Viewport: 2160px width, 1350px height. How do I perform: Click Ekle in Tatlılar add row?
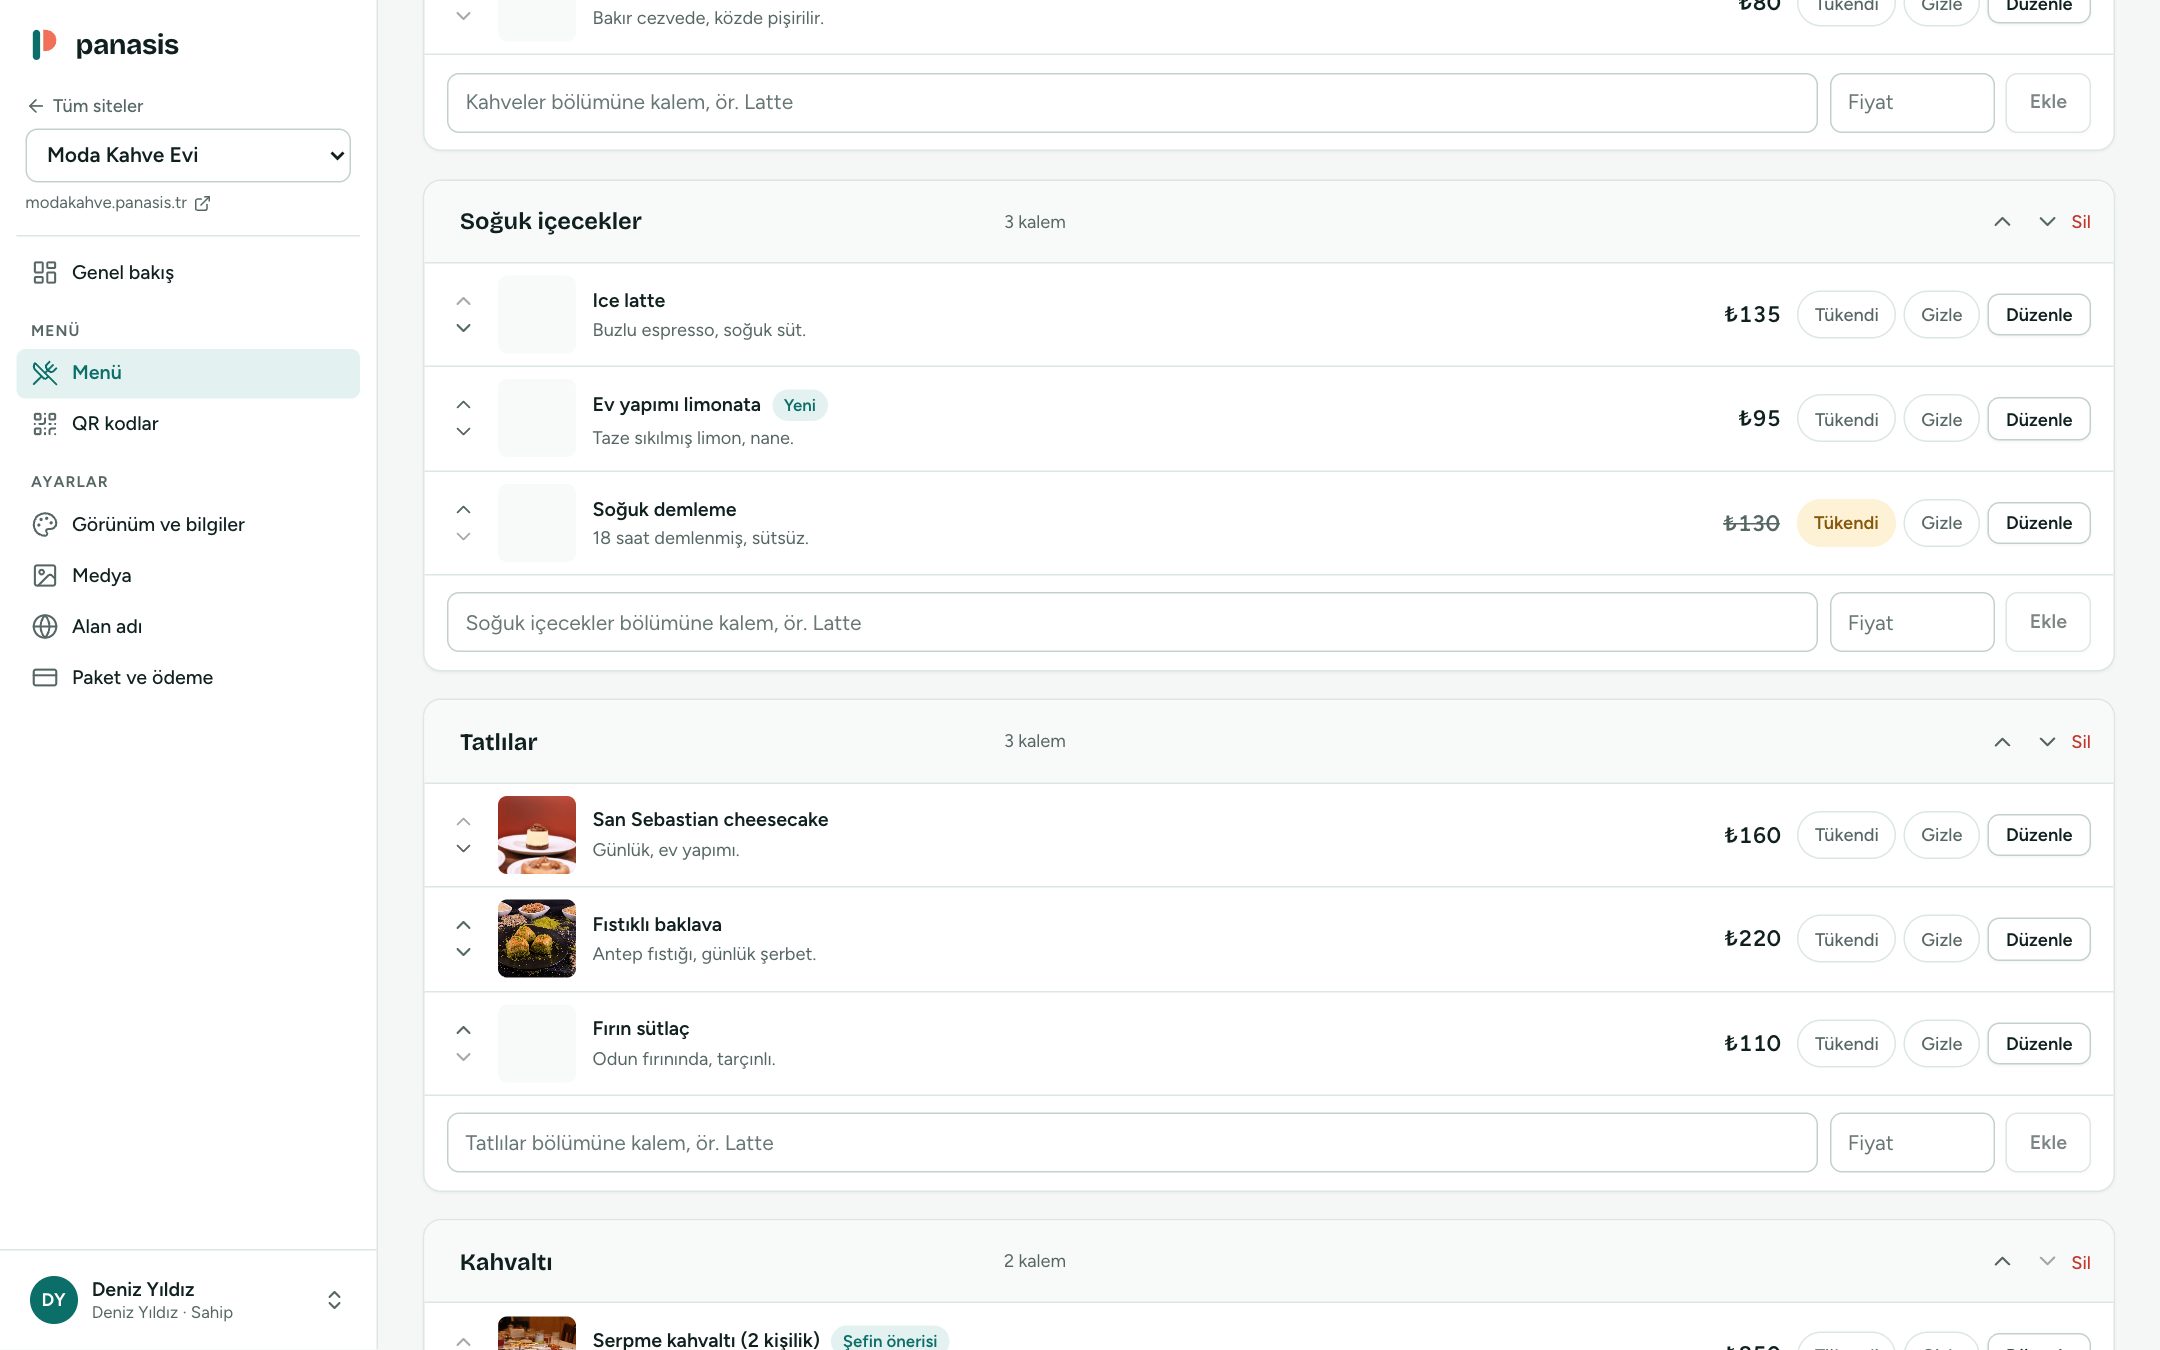[2047, 1143]
